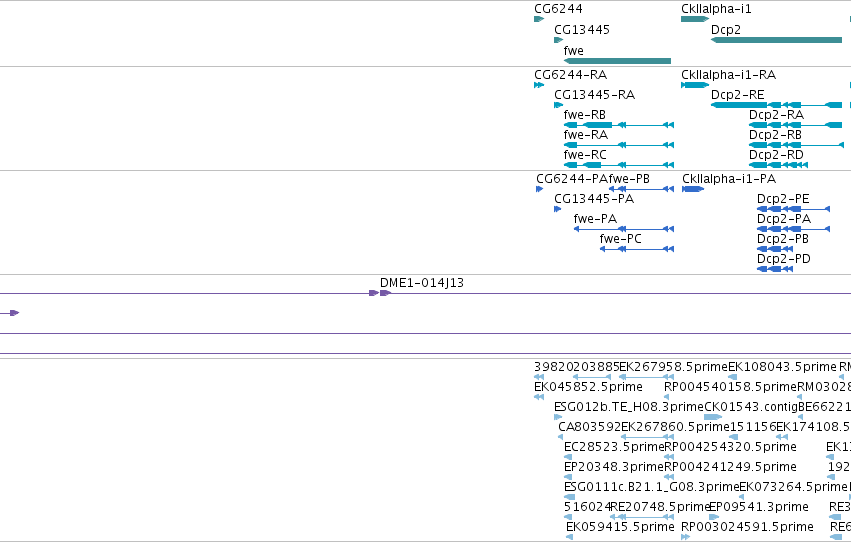Click the 'Dcp2-PD' label text
Image resolution: width=851 pixels, height=542 pixels.
coord(784,259)
